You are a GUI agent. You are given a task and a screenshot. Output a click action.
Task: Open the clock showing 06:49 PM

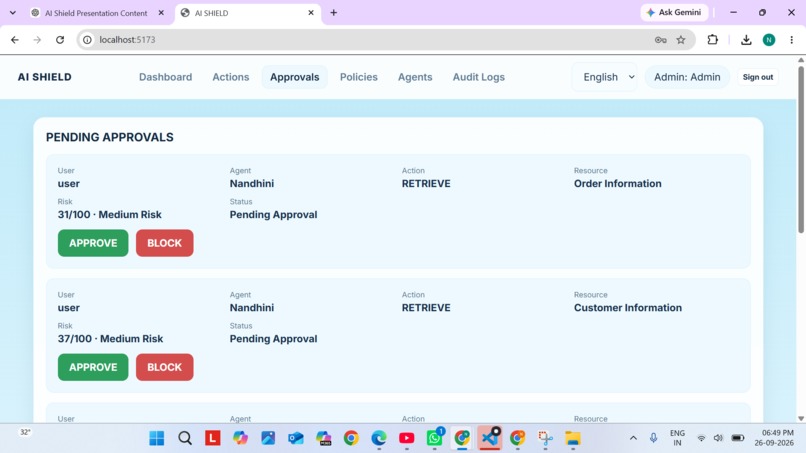coord(774,438)
